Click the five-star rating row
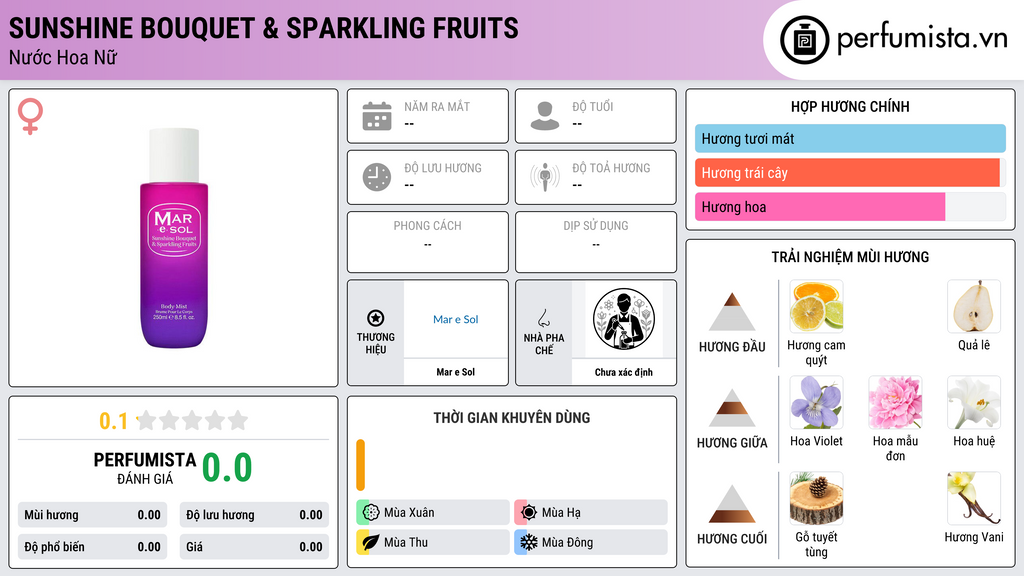This screenshot has width=1024, height=576. pos(192,421)
